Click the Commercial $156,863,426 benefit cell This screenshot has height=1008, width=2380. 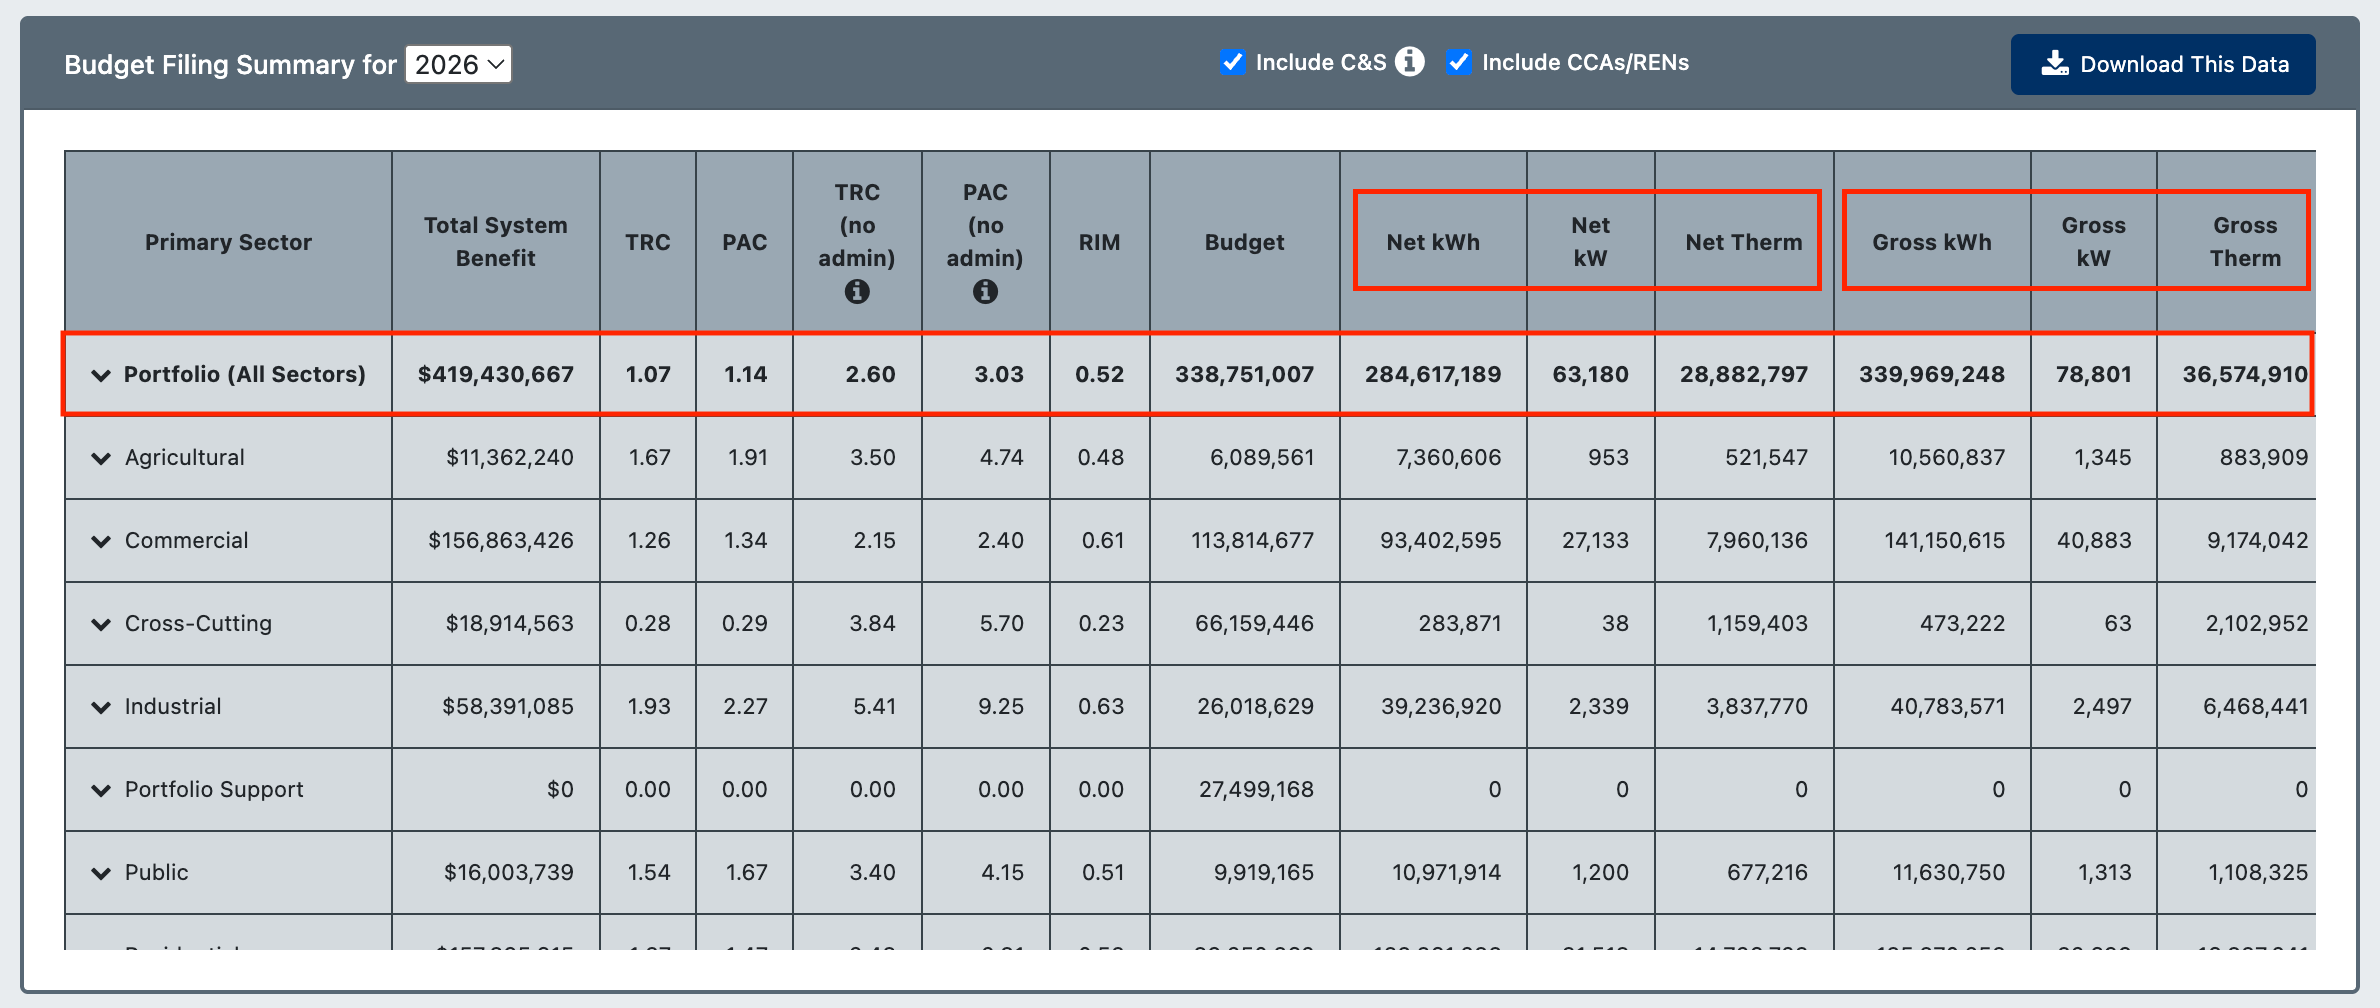pos(496,540)
